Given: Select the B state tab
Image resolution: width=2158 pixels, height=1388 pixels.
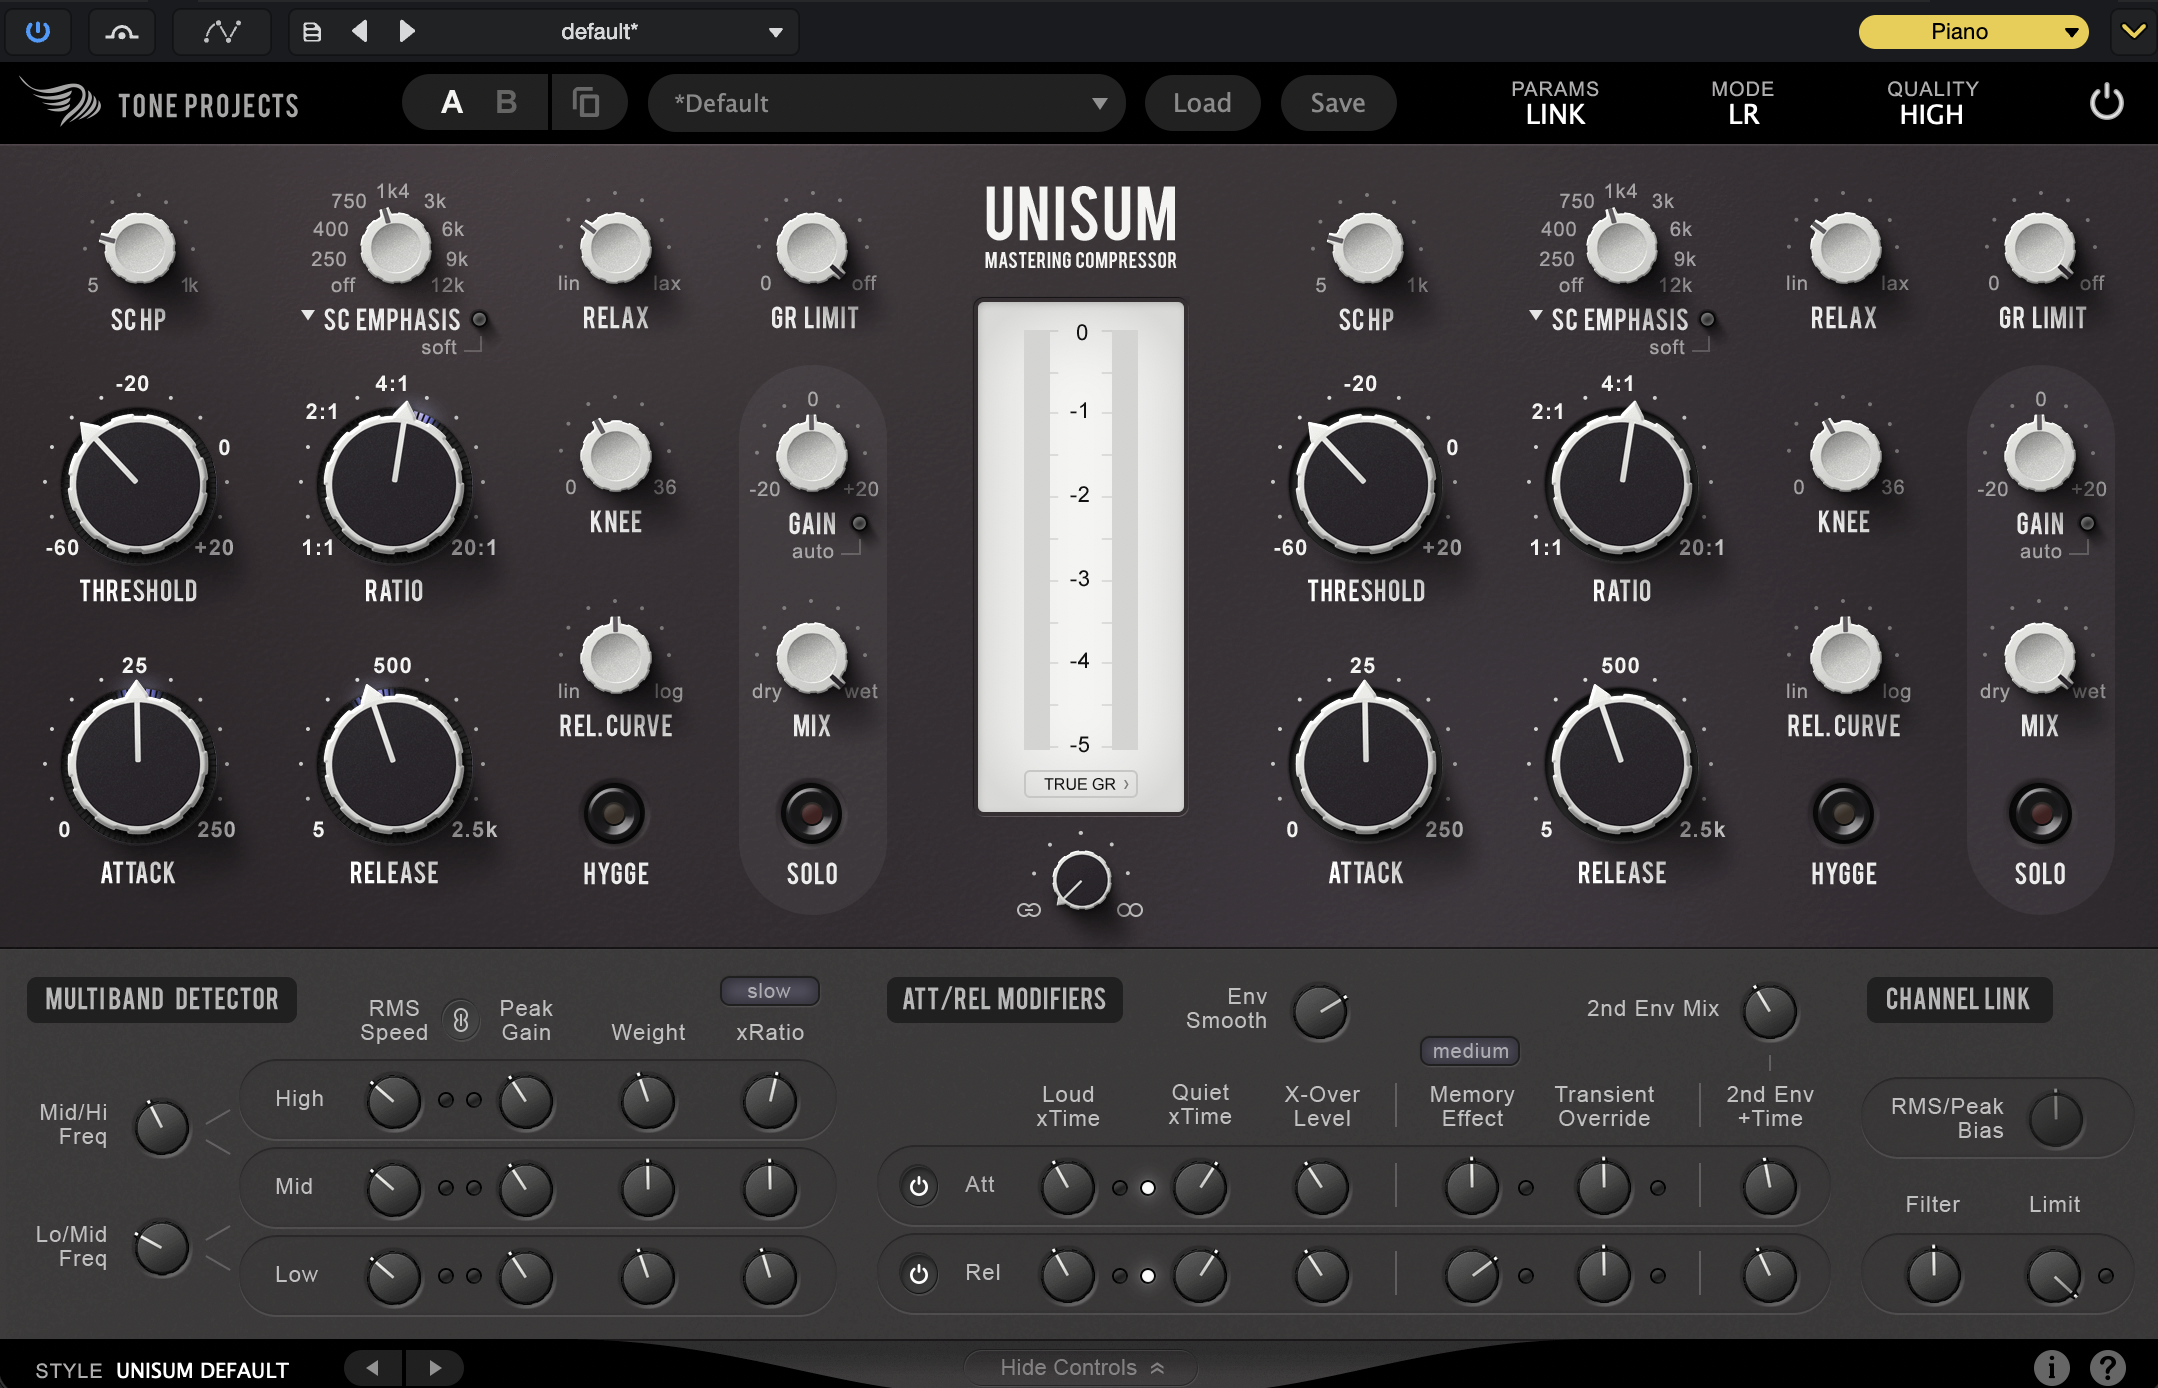Looking at the screenshot, I should click(x=506, y=102).
